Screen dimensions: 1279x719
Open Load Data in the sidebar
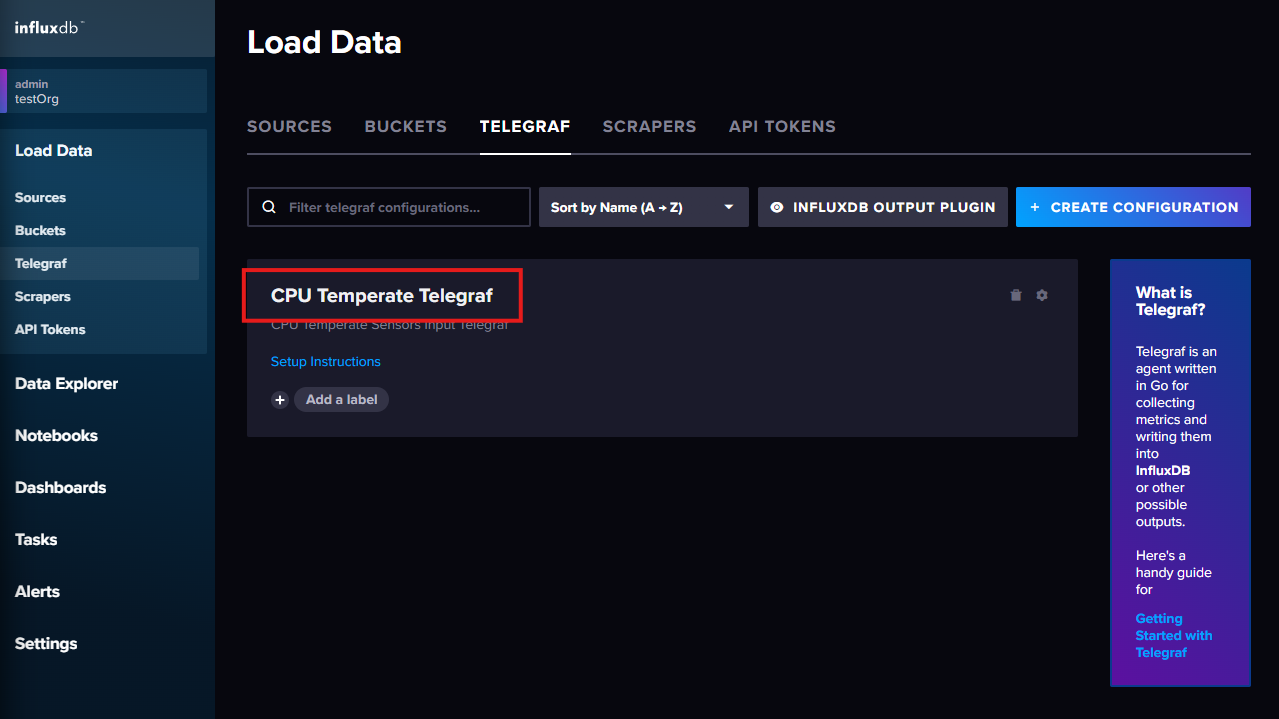tap(54, 151)
